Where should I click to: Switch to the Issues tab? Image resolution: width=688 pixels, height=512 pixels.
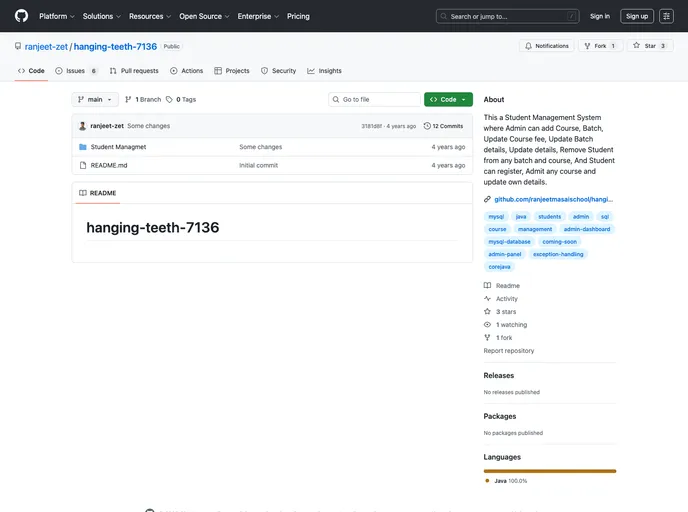(77, 71)
